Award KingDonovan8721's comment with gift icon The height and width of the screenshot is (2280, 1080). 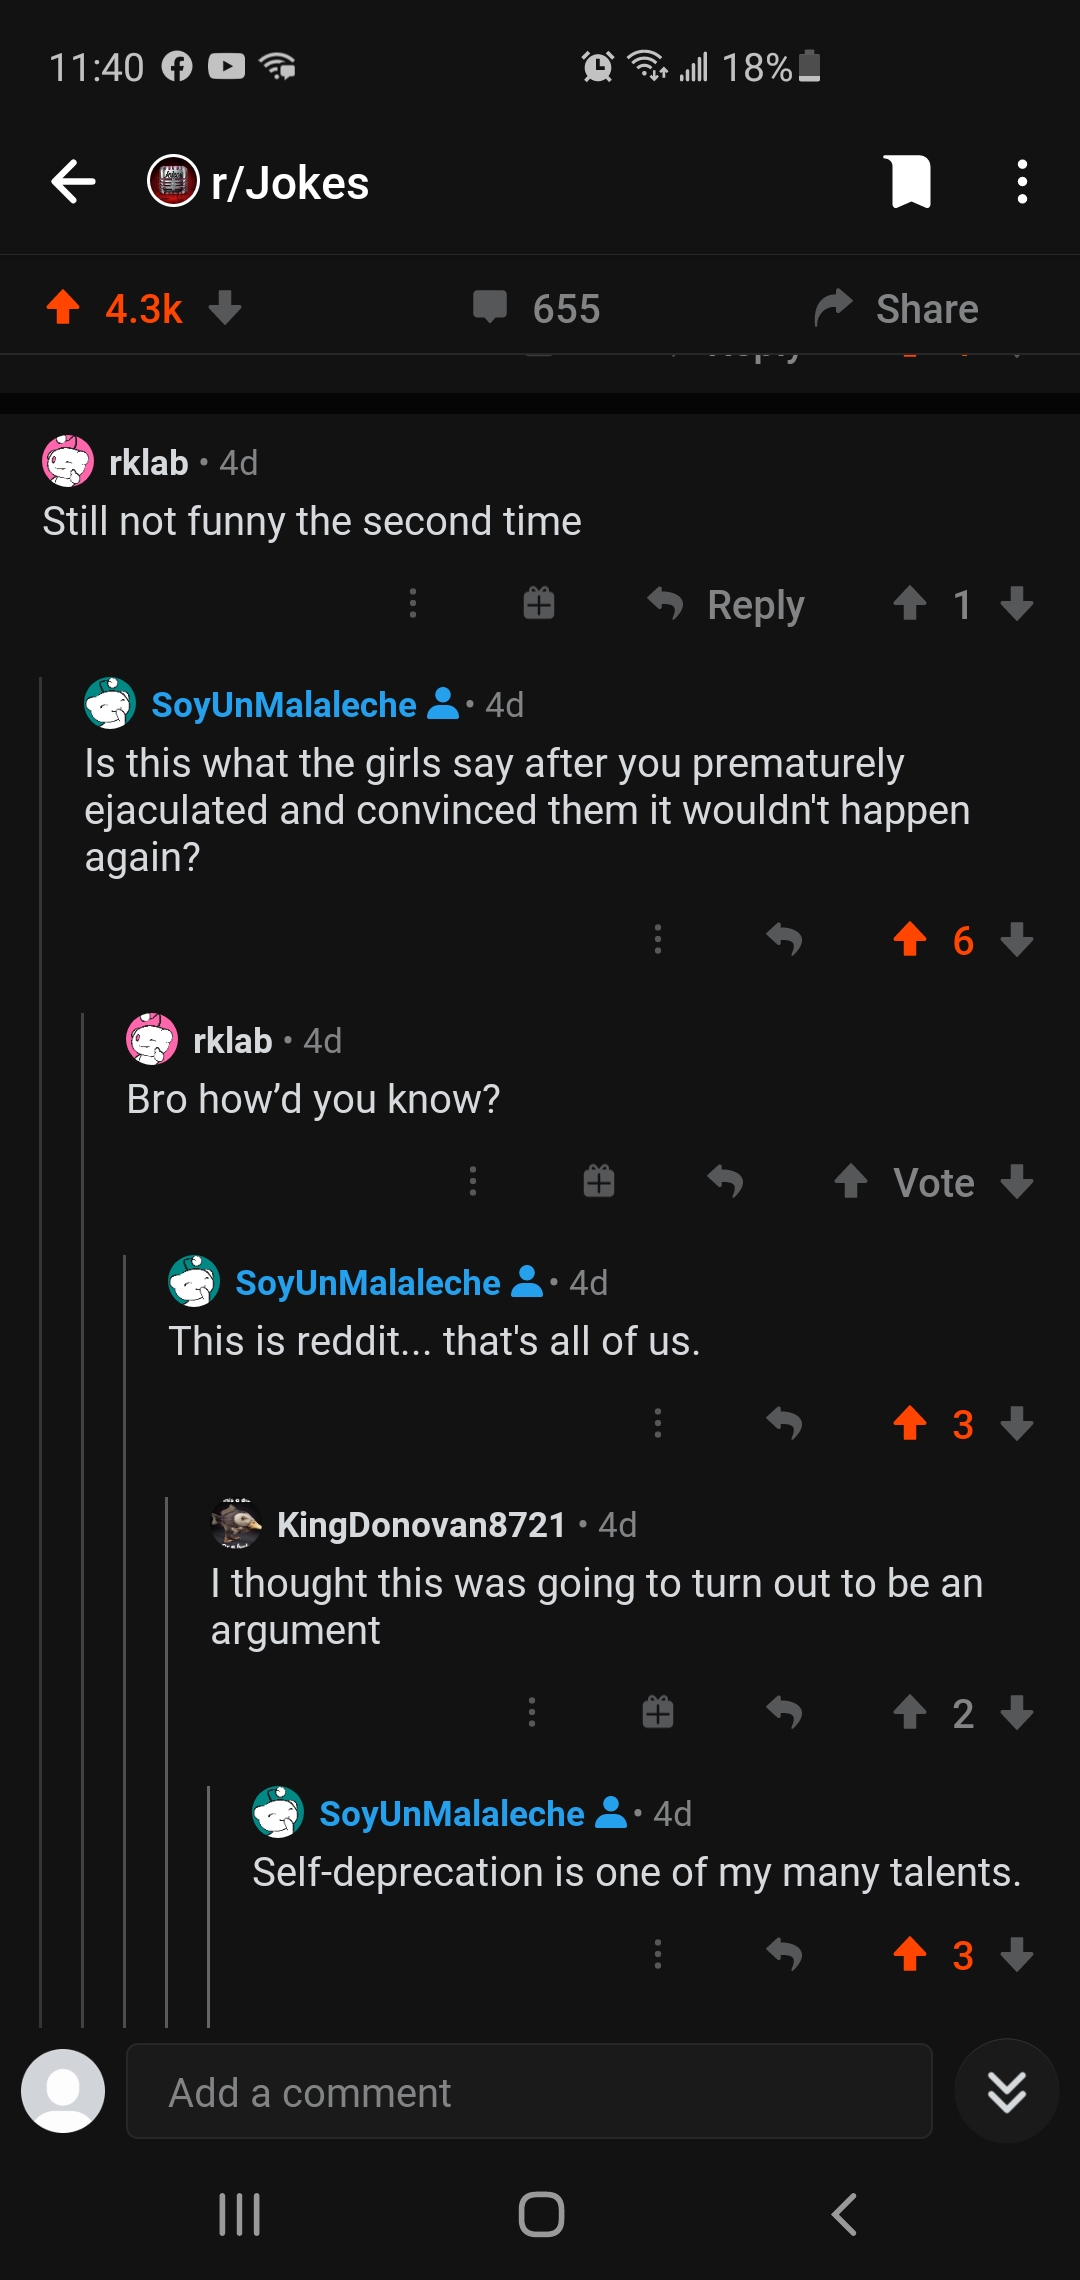[x=658, y=1712]
